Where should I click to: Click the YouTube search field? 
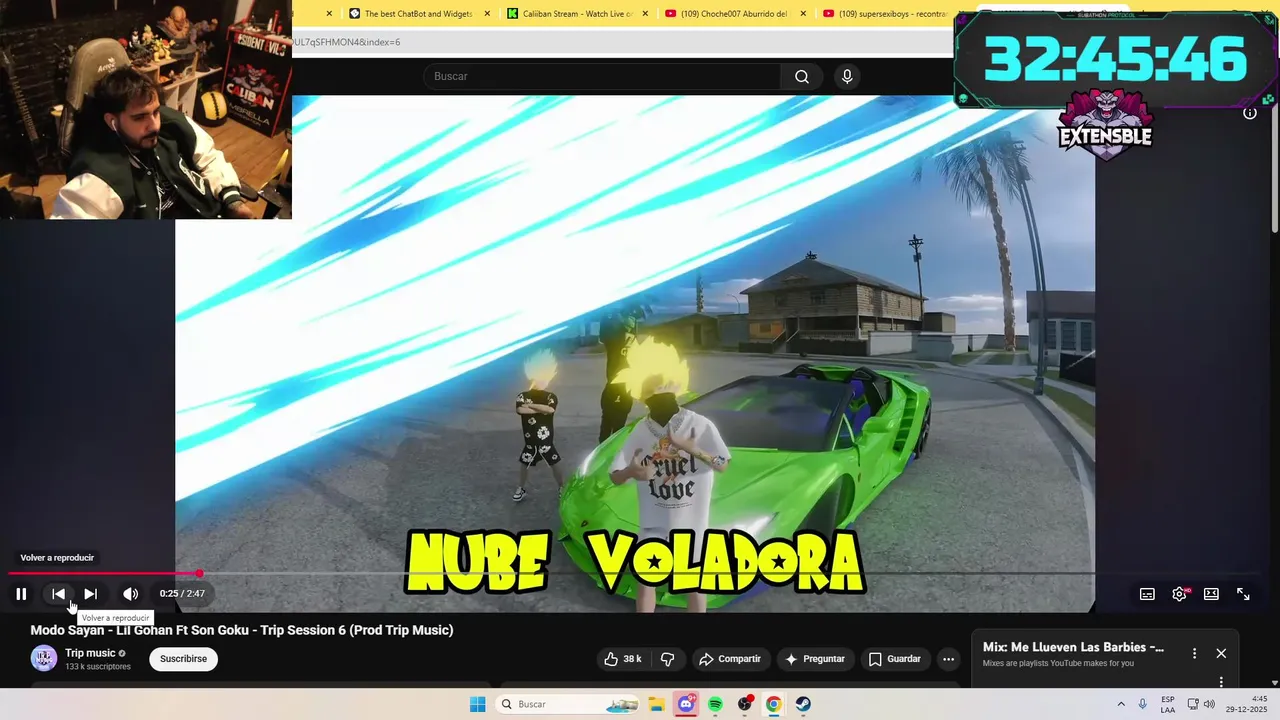point(602,77)
